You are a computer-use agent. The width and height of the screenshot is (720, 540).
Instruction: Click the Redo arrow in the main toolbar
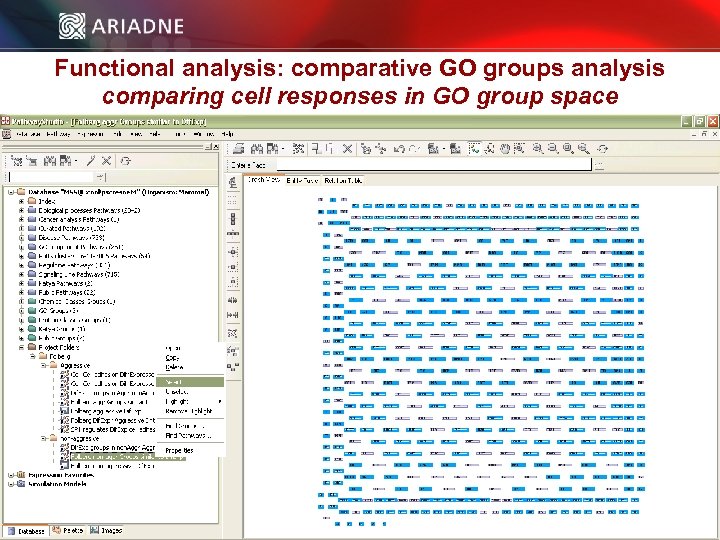[414, 148]
